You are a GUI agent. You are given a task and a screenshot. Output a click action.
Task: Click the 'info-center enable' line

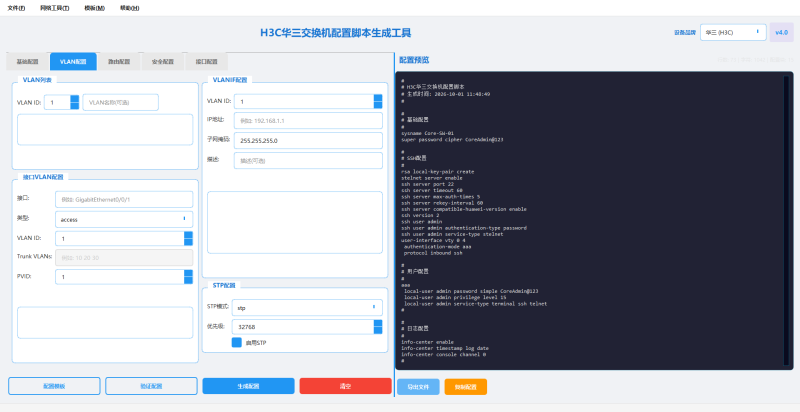[x=427, y=342]
